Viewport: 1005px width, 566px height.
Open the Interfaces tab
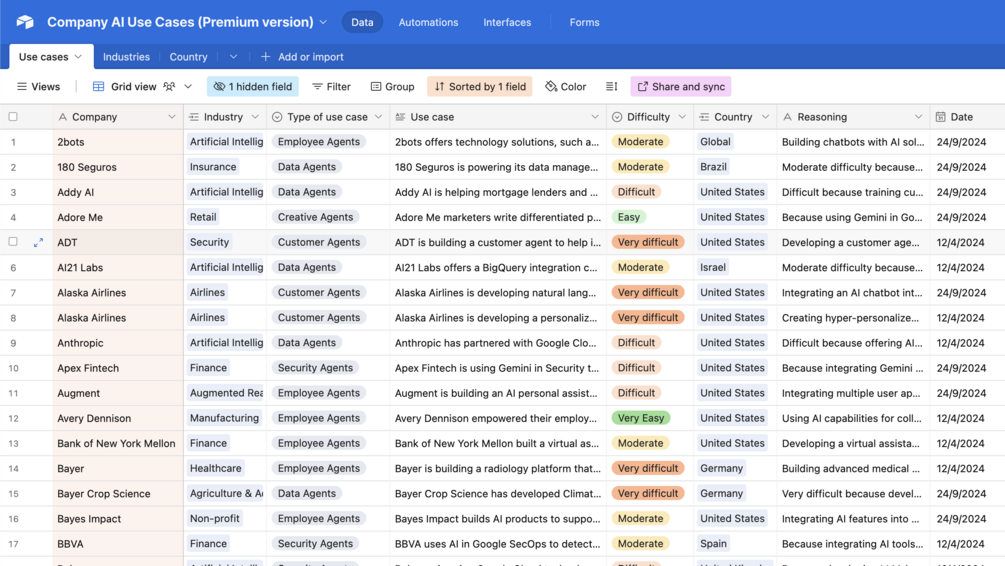(x=507, y=22)
